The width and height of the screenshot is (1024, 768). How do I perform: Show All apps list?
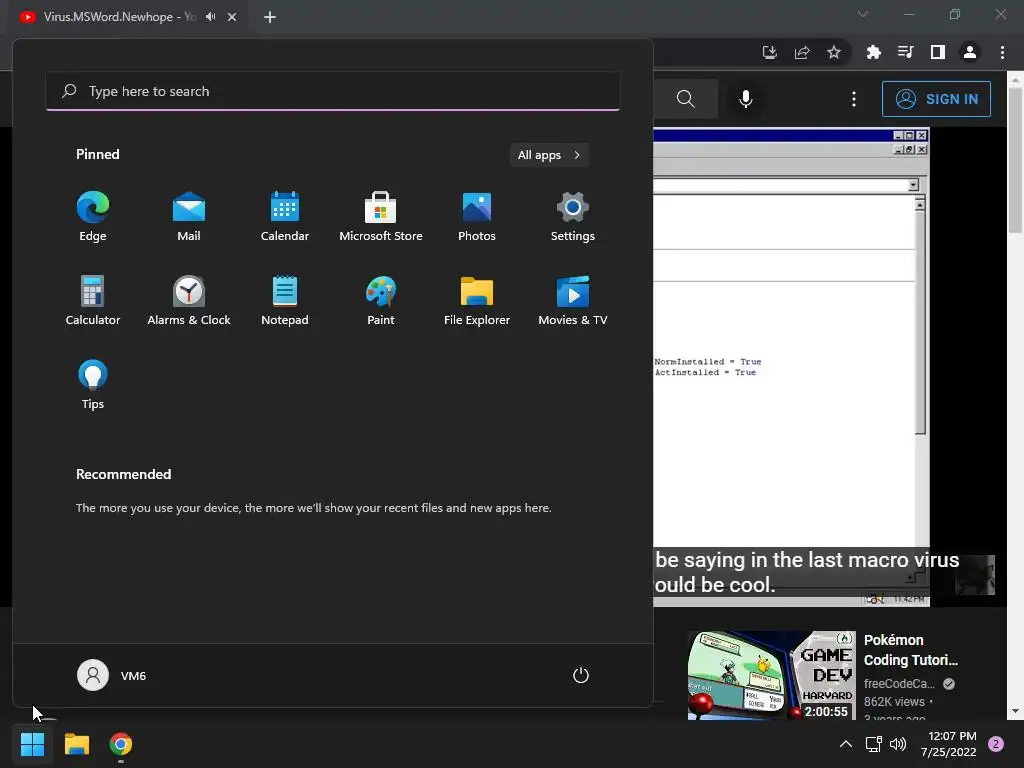point(549,155)
